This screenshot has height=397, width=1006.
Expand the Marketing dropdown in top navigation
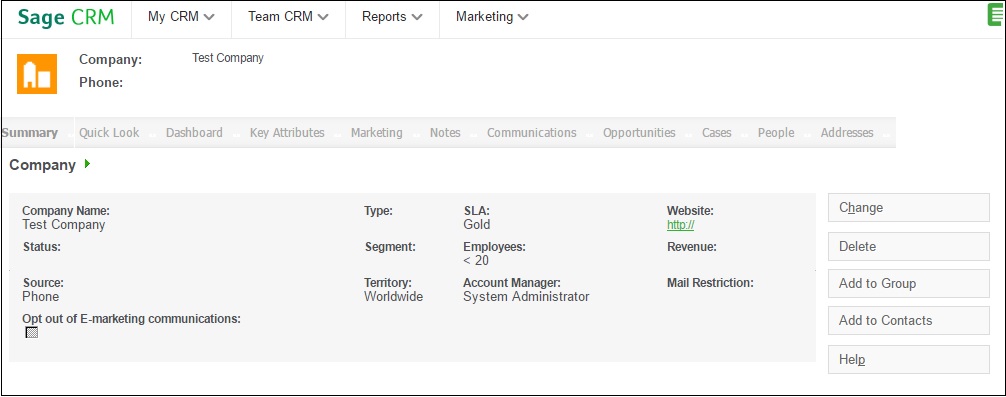(x=492, y=17)
